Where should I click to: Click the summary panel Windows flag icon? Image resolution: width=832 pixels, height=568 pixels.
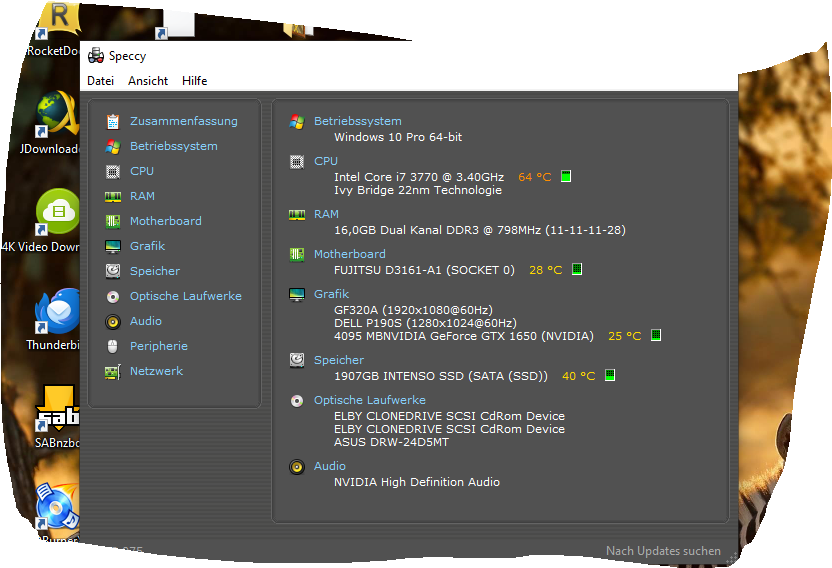coord(297,122)
